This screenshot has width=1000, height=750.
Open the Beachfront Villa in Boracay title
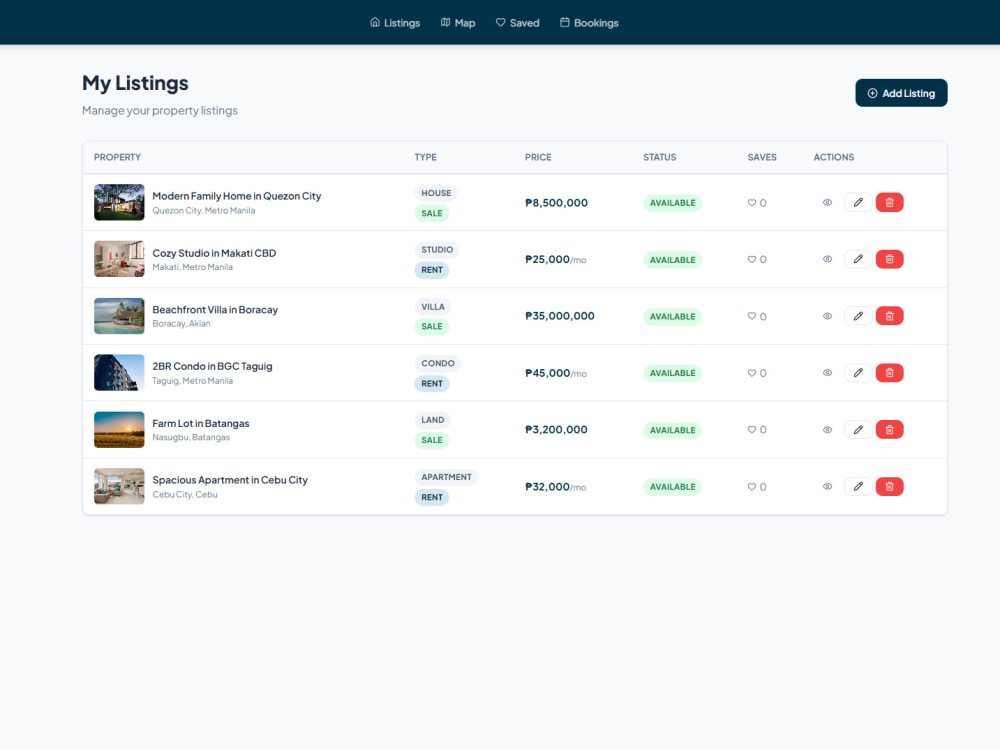point(215,310)
